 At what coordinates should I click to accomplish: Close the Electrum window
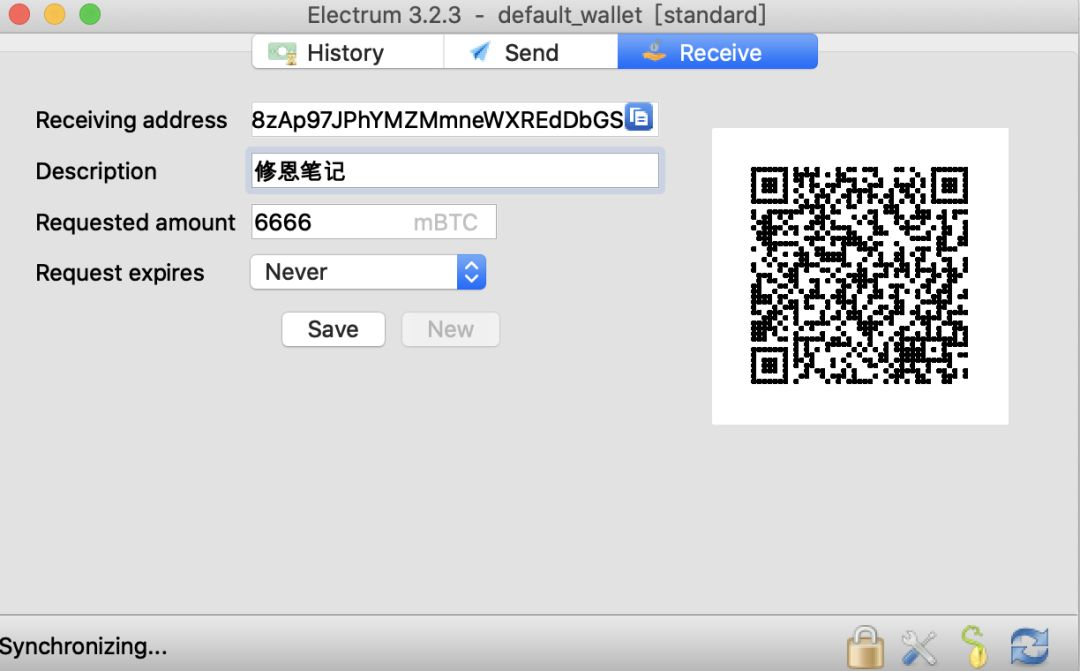pos(19,14)
